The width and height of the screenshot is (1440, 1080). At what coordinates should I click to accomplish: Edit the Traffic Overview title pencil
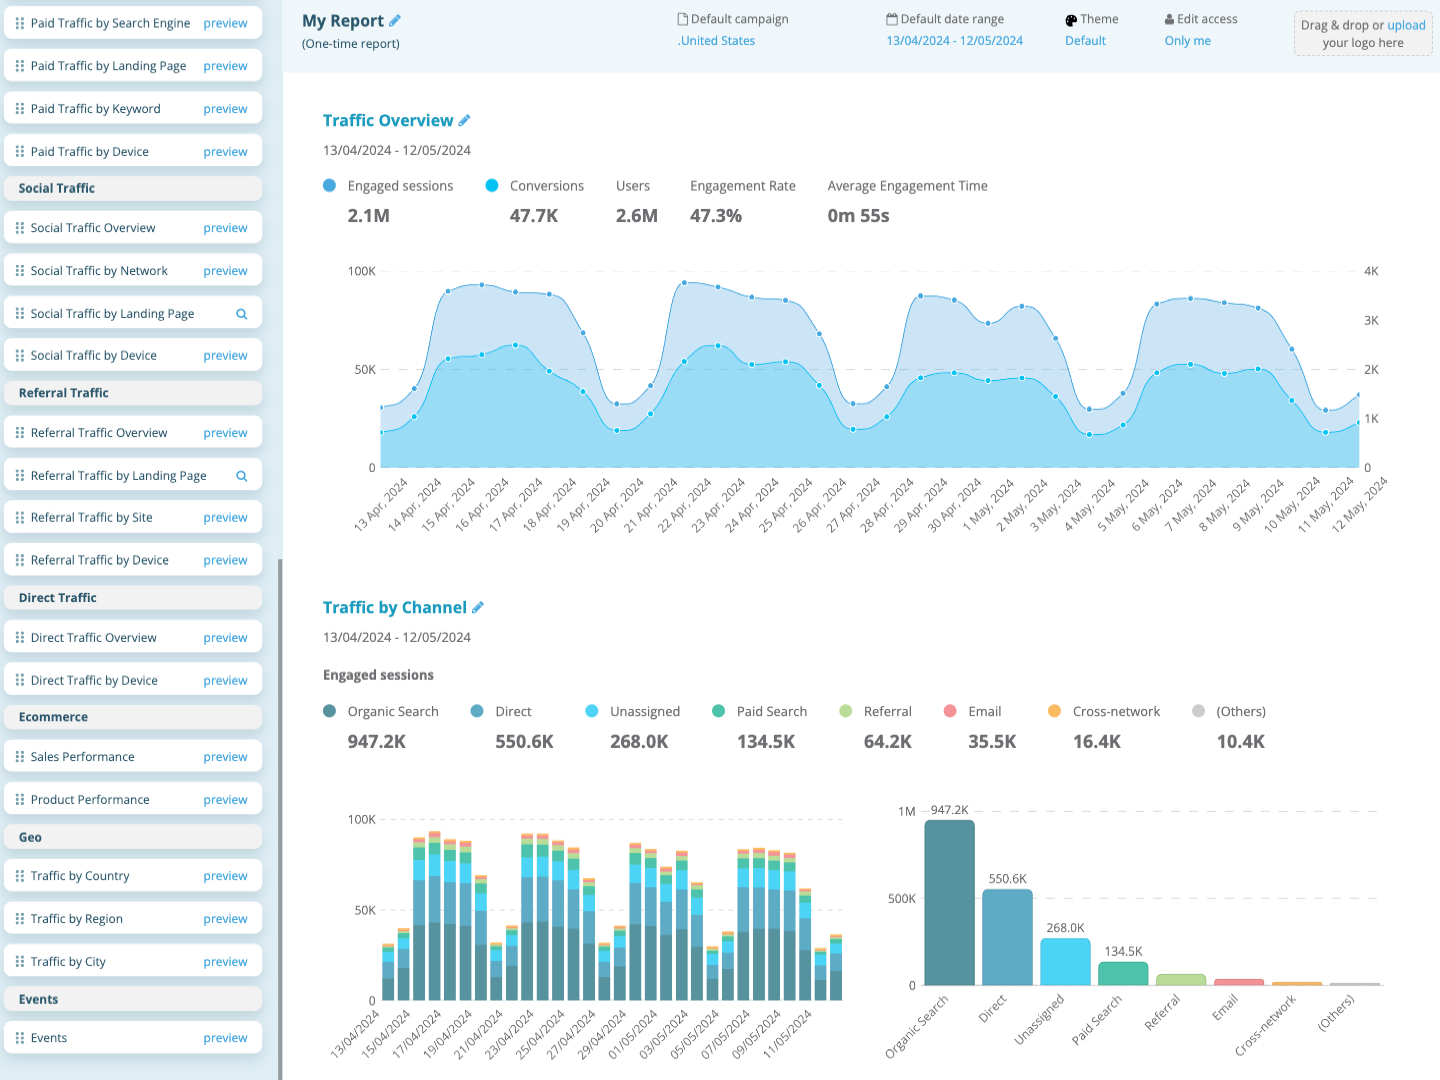click(x=464, y=120)
